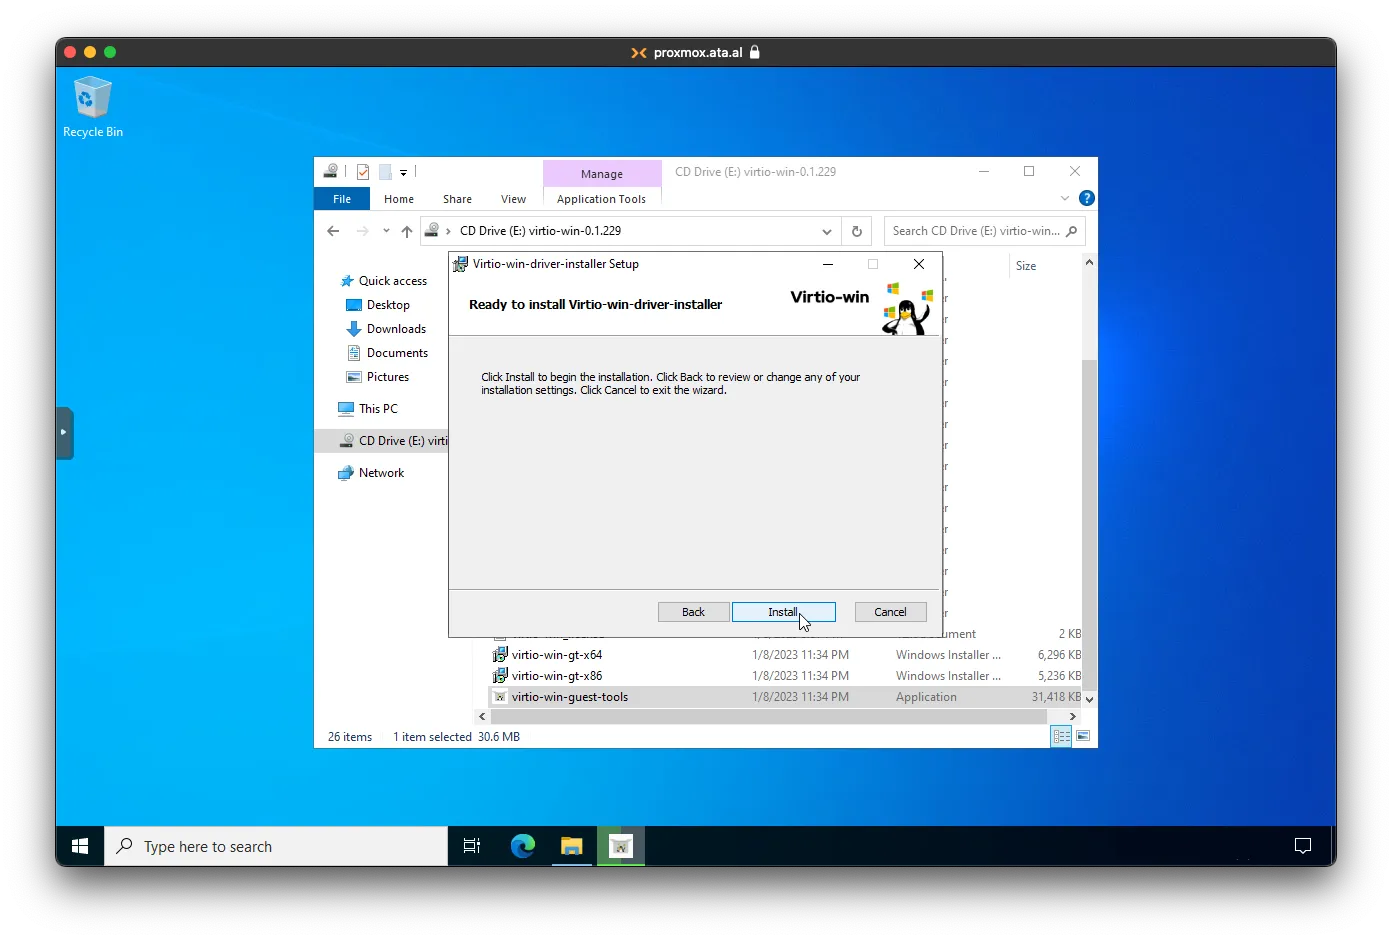Open the Application Tools tab
The image size is (1392, 940).
click(601, 199)
